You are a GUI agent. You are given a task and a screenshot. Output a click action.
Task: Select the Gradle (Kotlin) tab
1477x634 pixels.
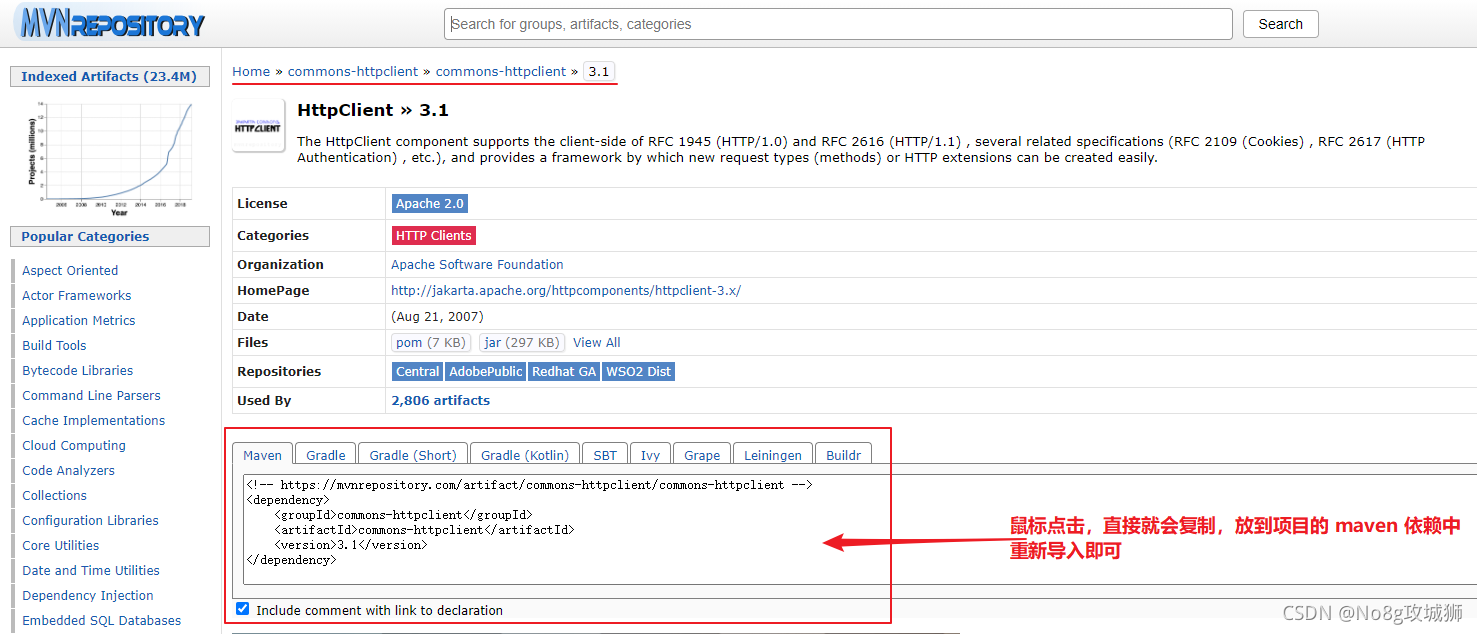[525, 455]
